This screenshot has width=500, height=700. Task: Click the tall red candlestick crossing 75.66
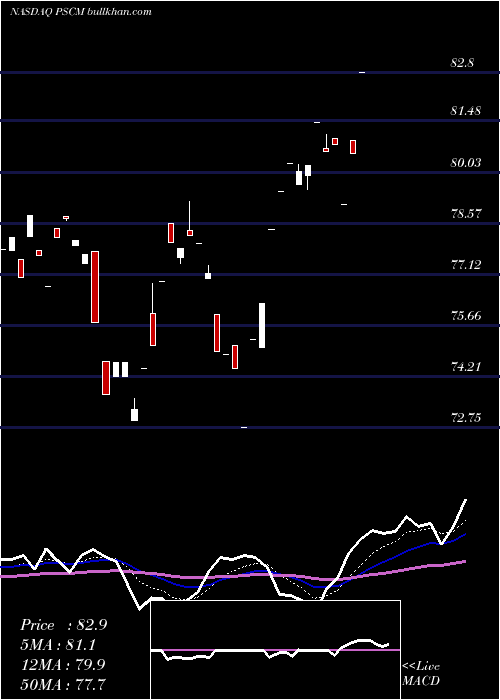point(95,287)
